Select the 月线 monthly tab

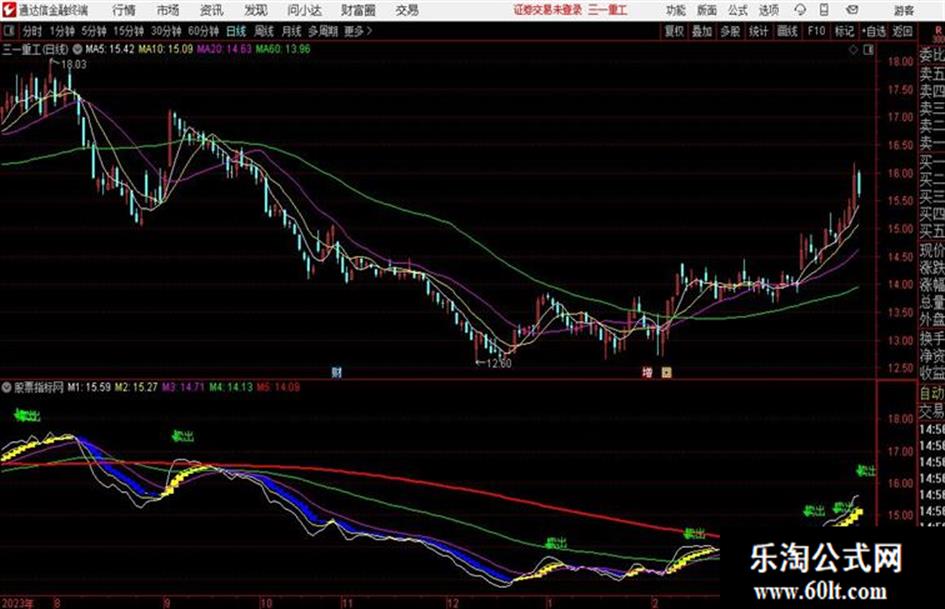point(292,31)
